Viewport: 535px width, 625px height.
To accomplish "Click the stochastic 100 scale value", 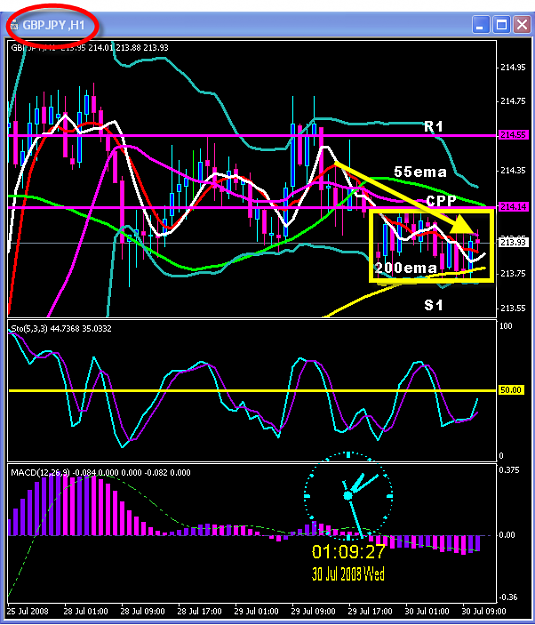I will [x=506, y=326].
